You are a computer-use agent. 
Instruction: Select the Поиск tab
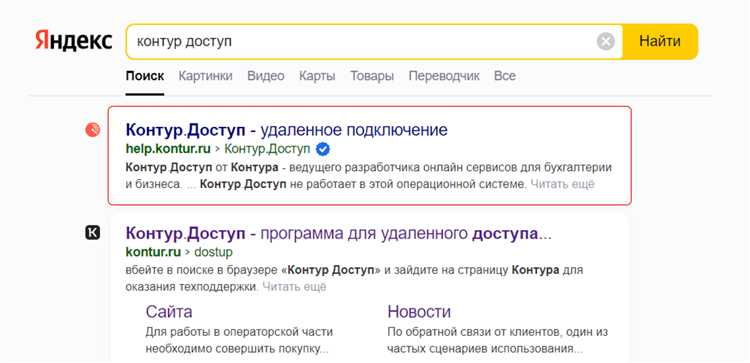[x=145, y=76]
